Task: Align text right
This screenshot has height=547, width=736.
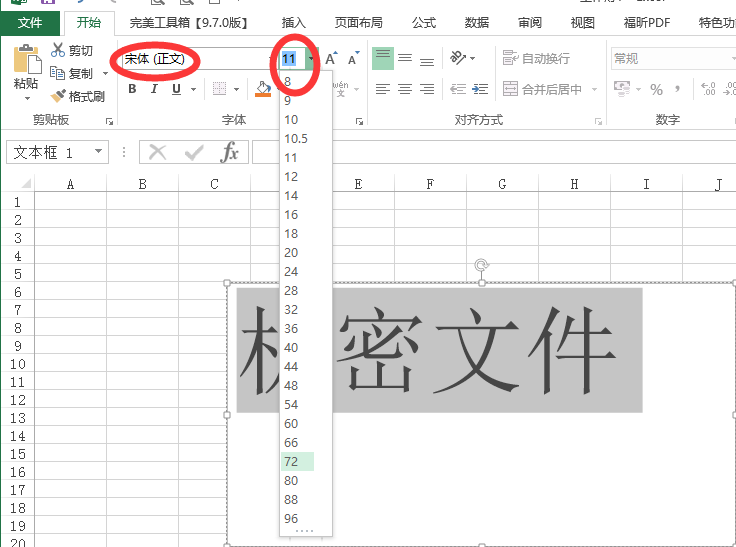Action: point(427,89)
